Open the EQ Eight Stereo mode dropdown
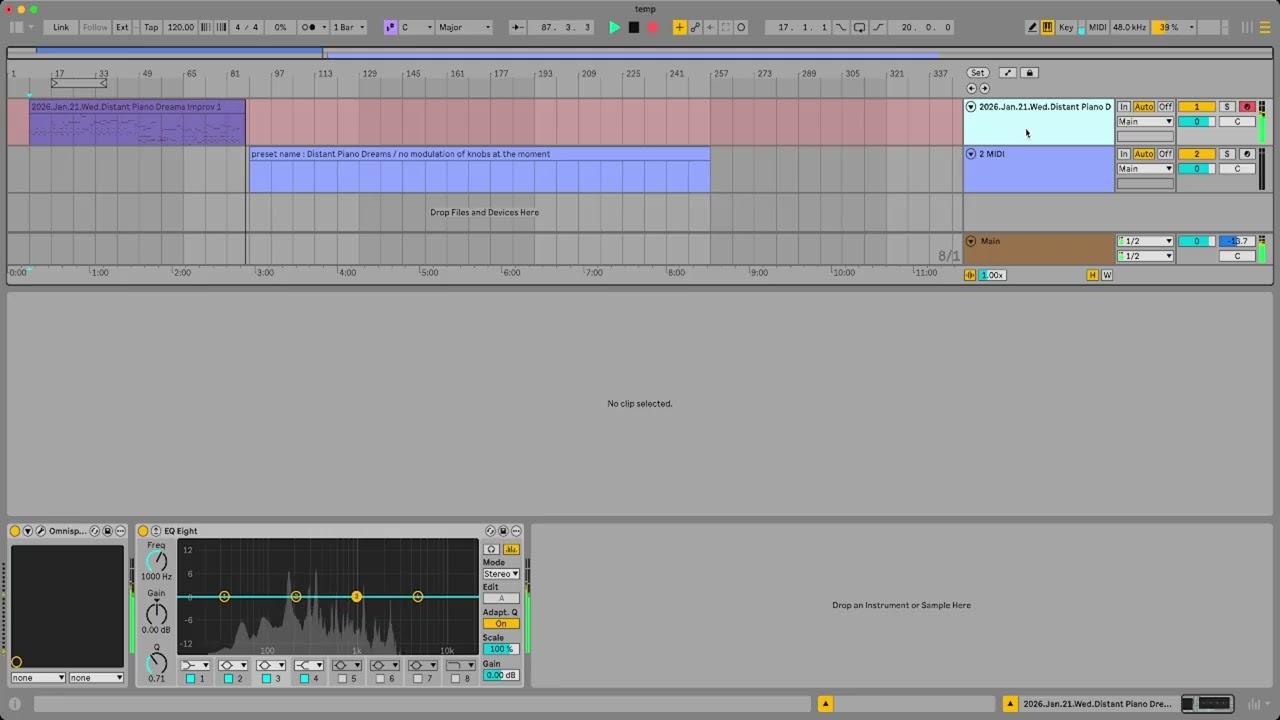The width and height of the screenshot is (1280, 720). (501, 574)
